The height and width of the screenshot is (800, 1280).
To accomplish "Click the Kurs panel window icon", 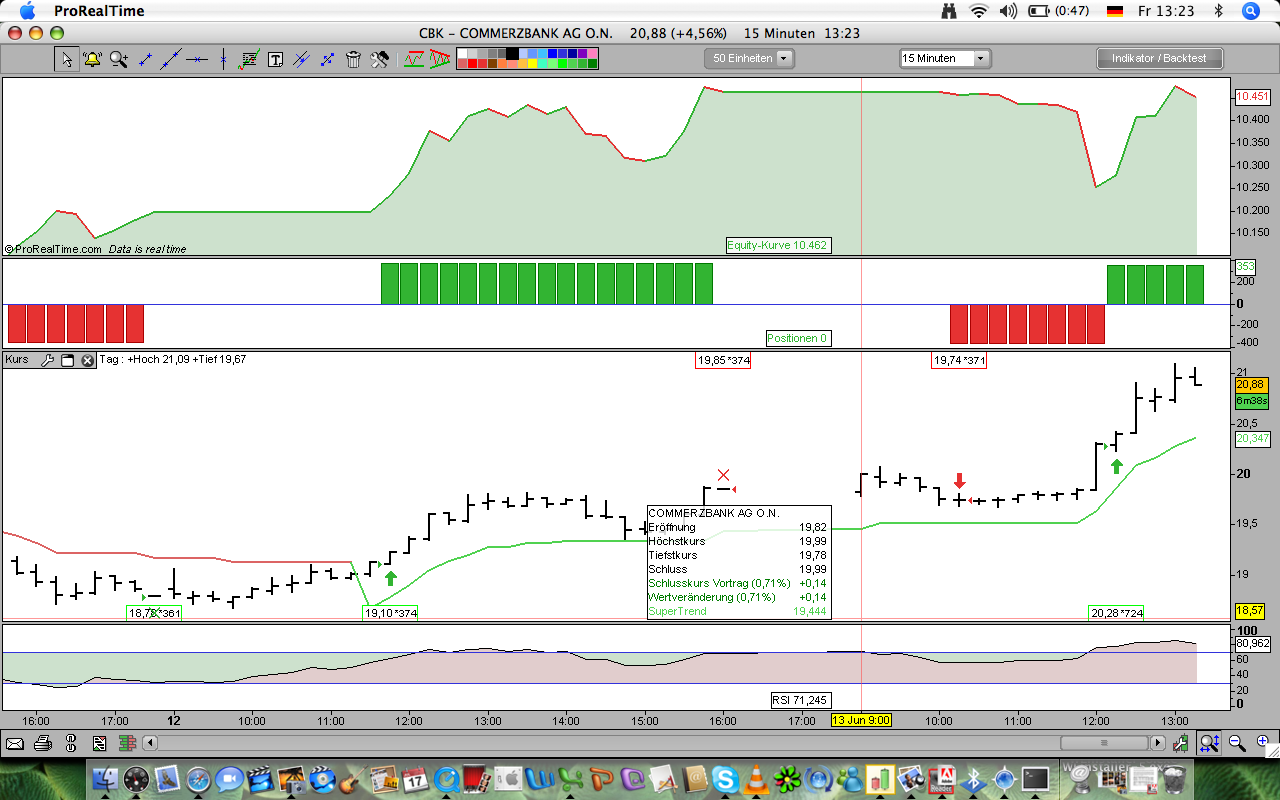I will pyautogui.click(x=67, y=360).
